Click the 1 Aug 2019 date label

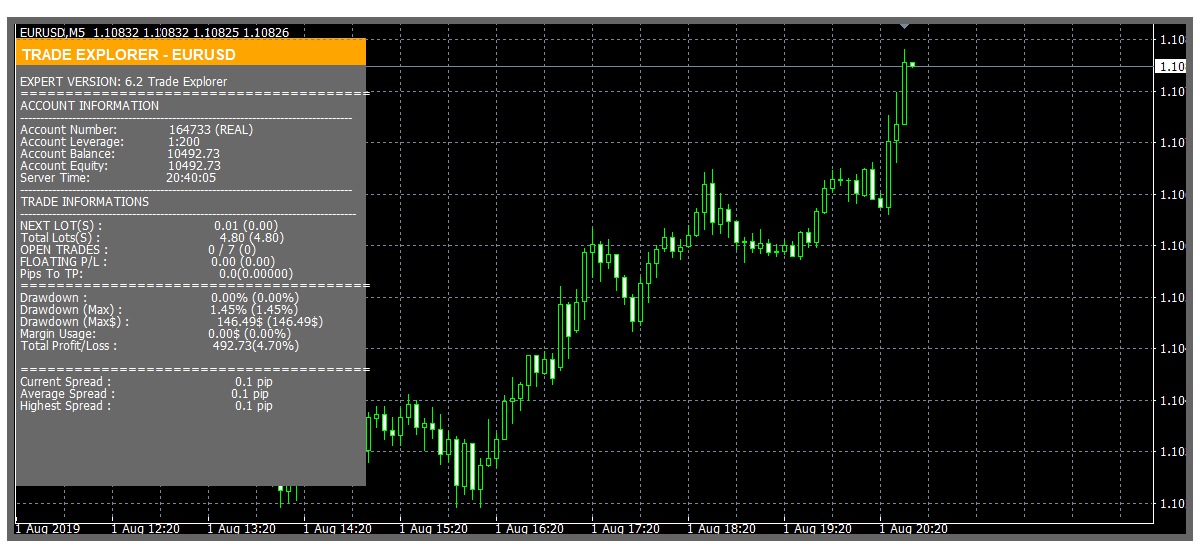(47, 528)
